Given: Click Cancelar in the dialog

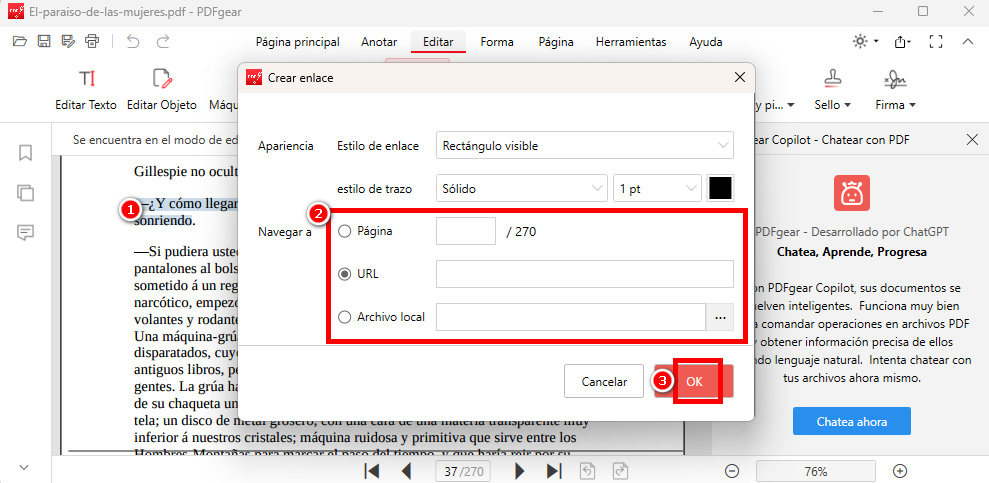Looking at the screenshot, I should coord(604,381).
